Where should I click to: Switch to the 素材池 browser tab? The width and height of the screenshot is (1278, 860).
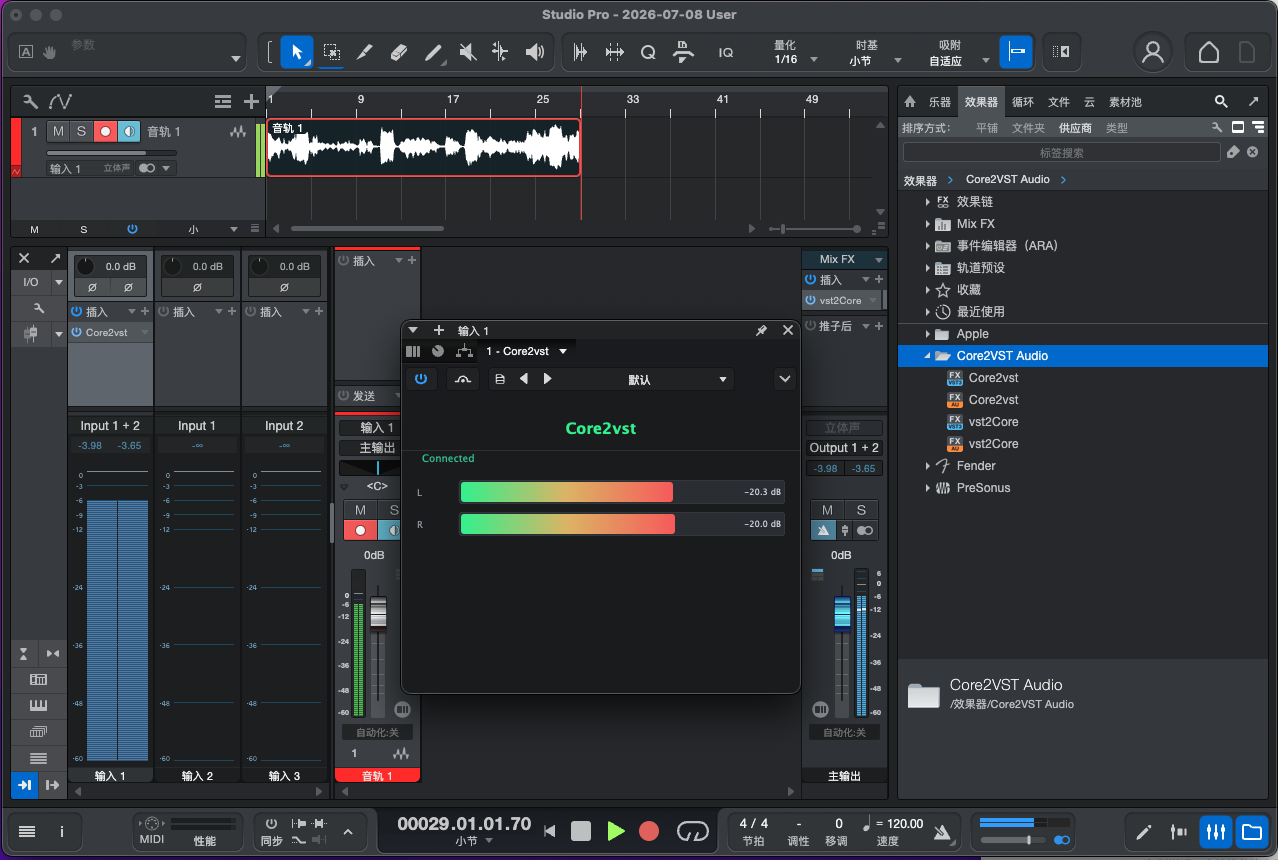pos(1125,102)
